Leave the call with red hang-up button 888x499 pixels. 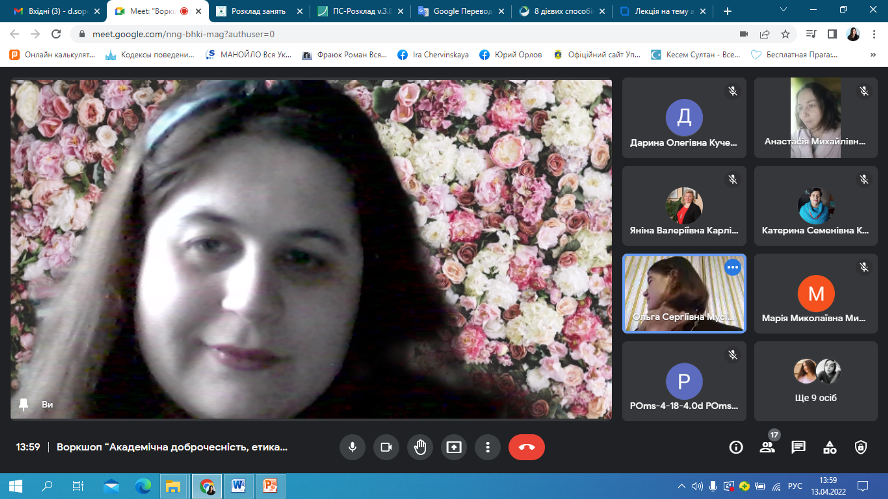pyautogui.click(x=526, y=447)
